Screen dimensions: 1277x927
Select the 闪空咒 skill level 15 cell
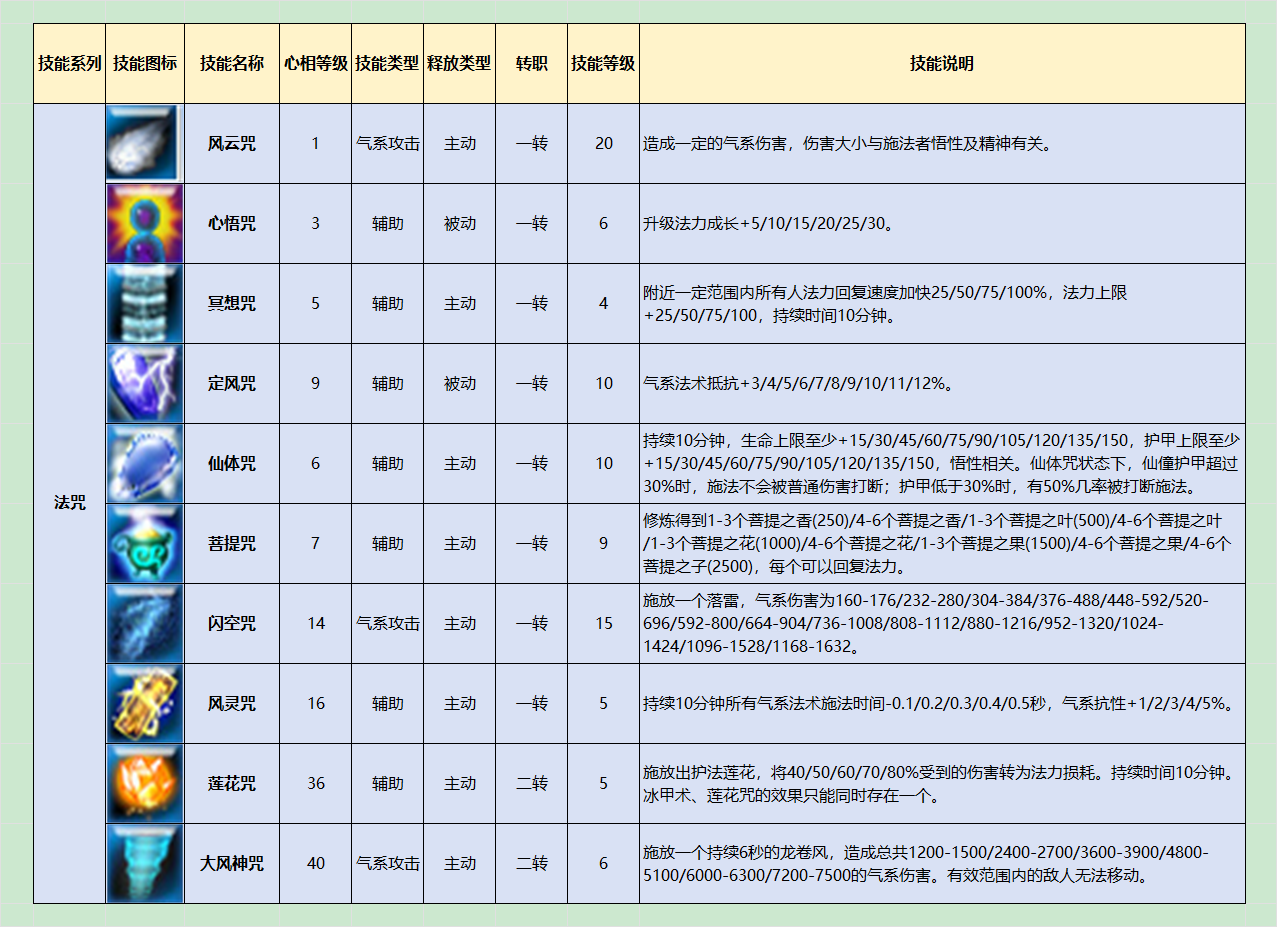click(603, 623)
